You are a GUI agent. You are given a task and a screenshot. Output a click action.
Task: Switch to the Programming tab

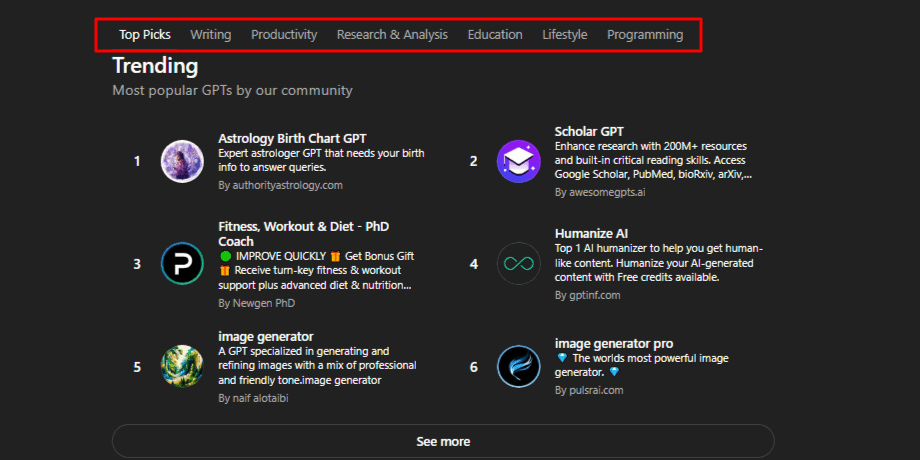[x=645, y=34]
